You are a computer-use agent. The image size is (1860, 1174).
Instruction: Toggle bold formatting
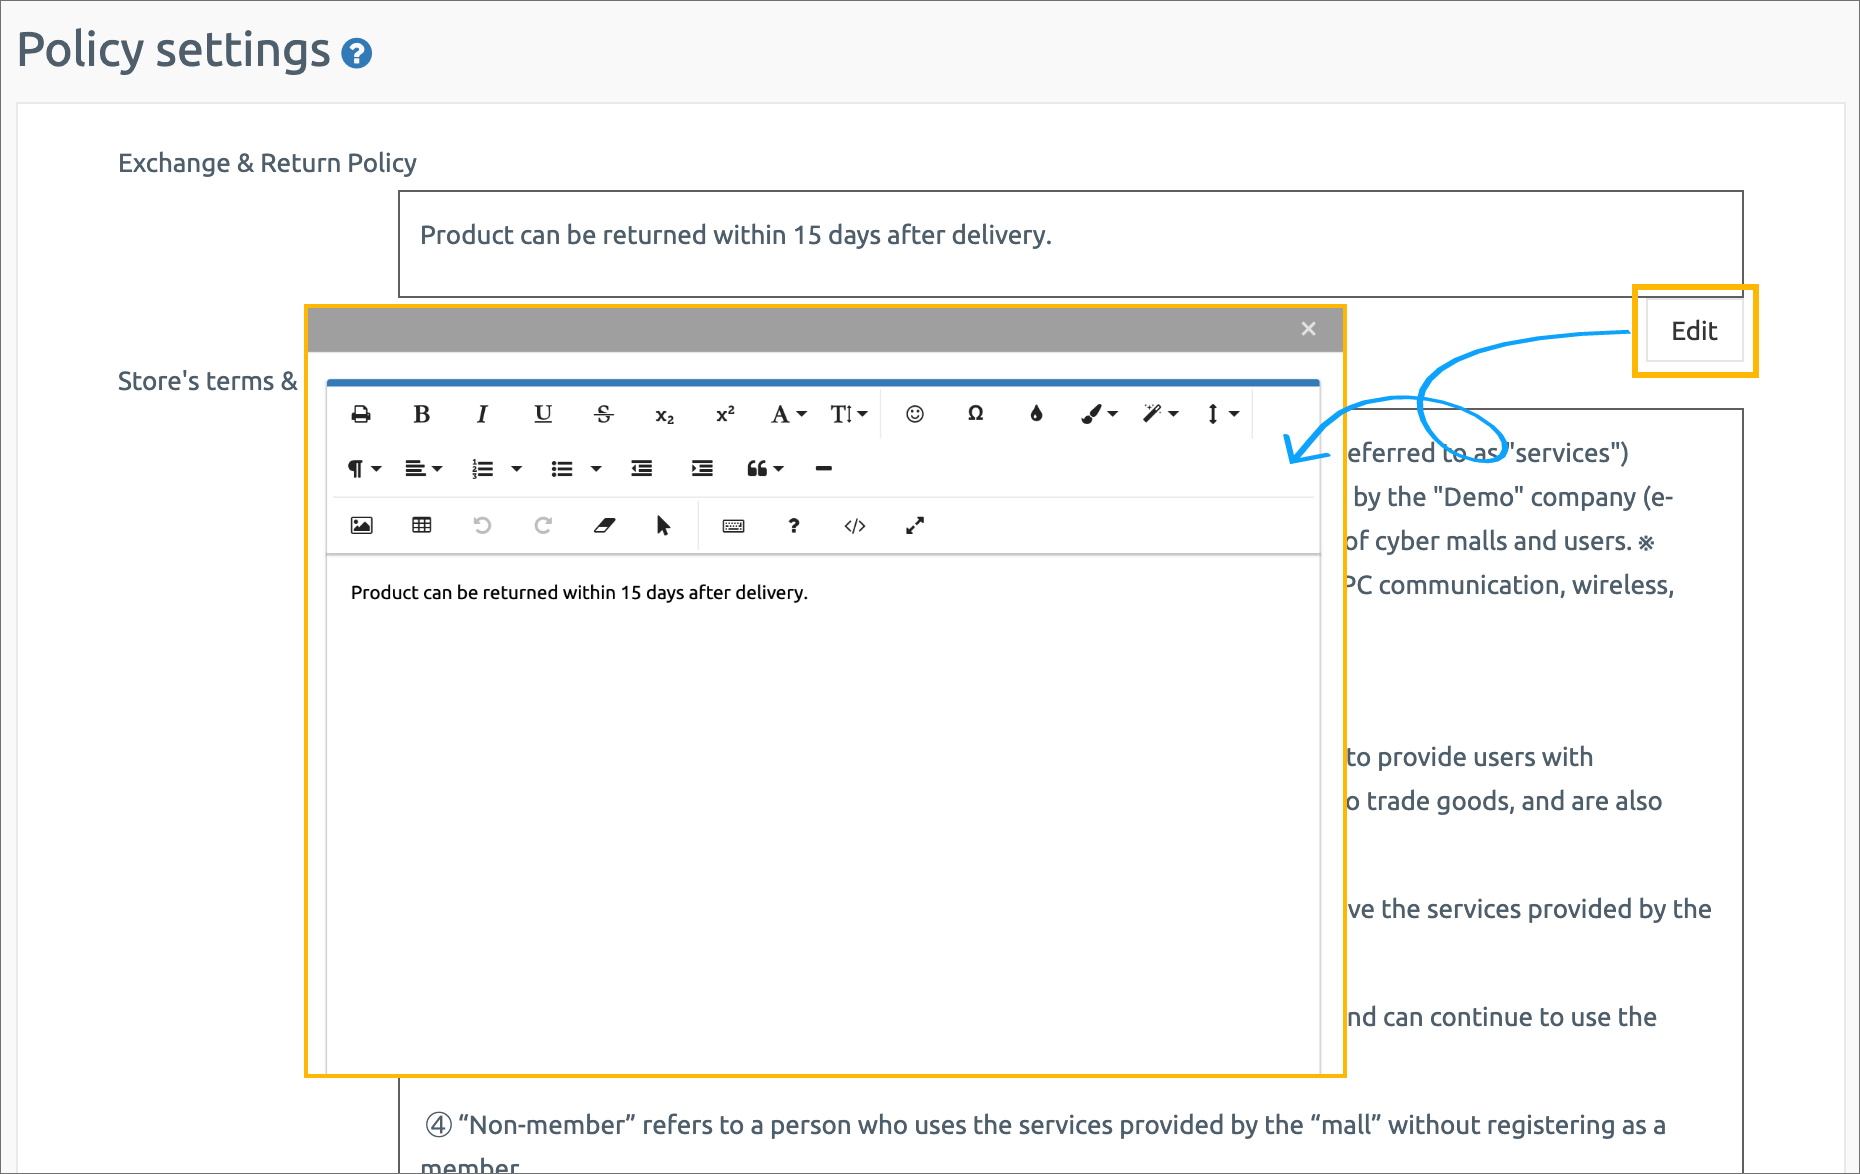pyautogui.click(x=422, y=414)
